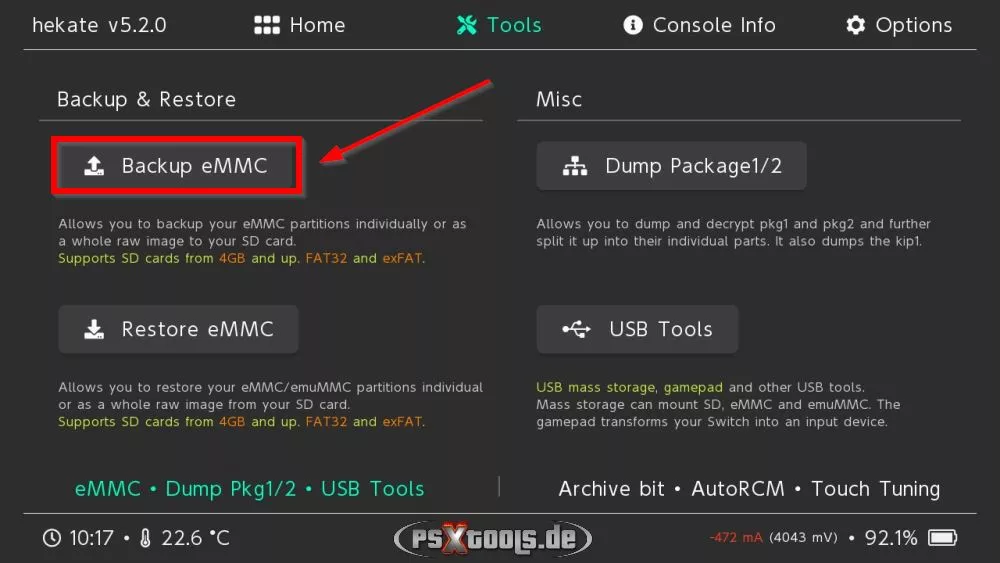Image resolution: width=1000 pixels, height=563 pixels.
Task: Click the clock icon in status bar
Action: (x=52, y=538)
